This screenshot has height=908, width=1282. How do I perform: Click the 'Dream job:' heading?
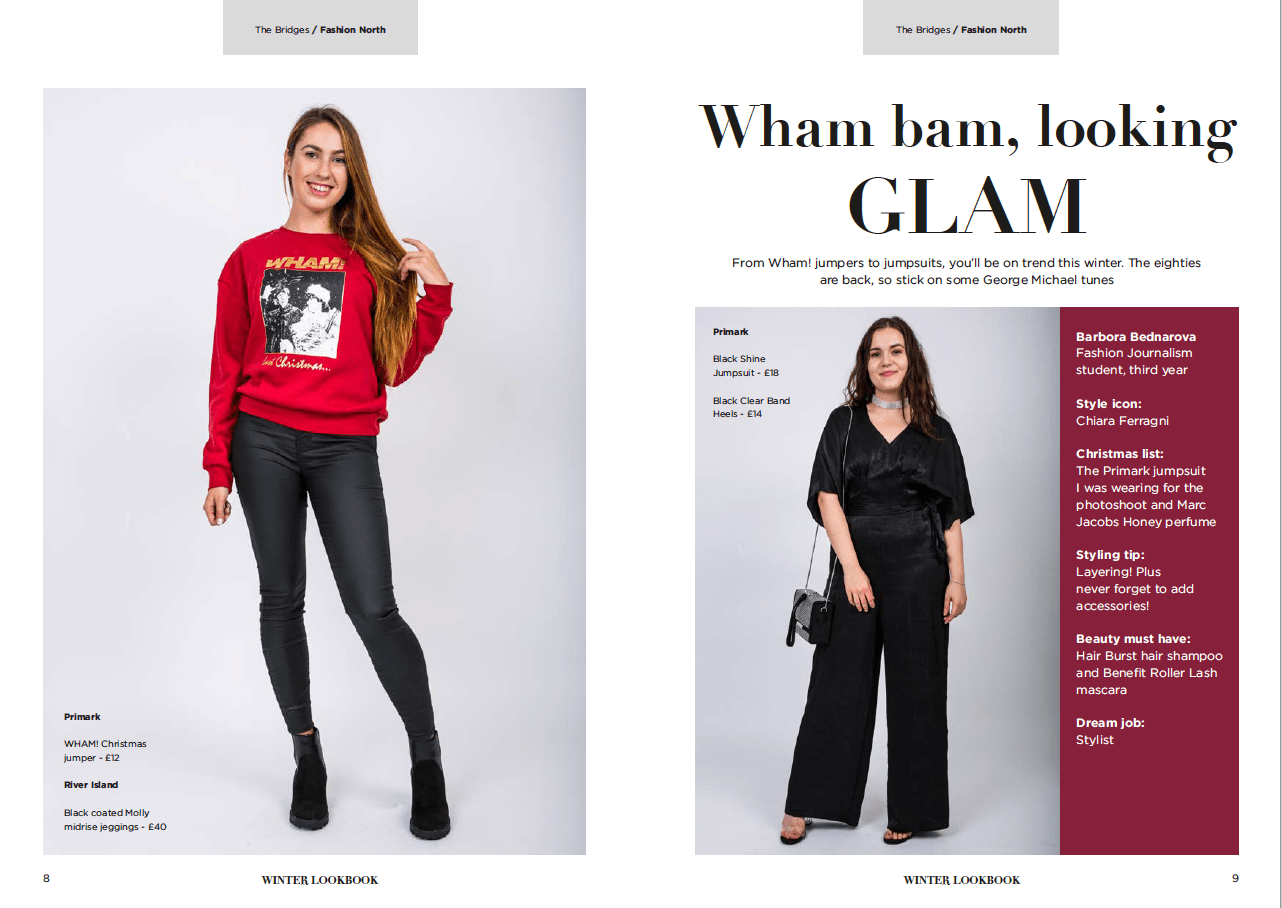1110,723
